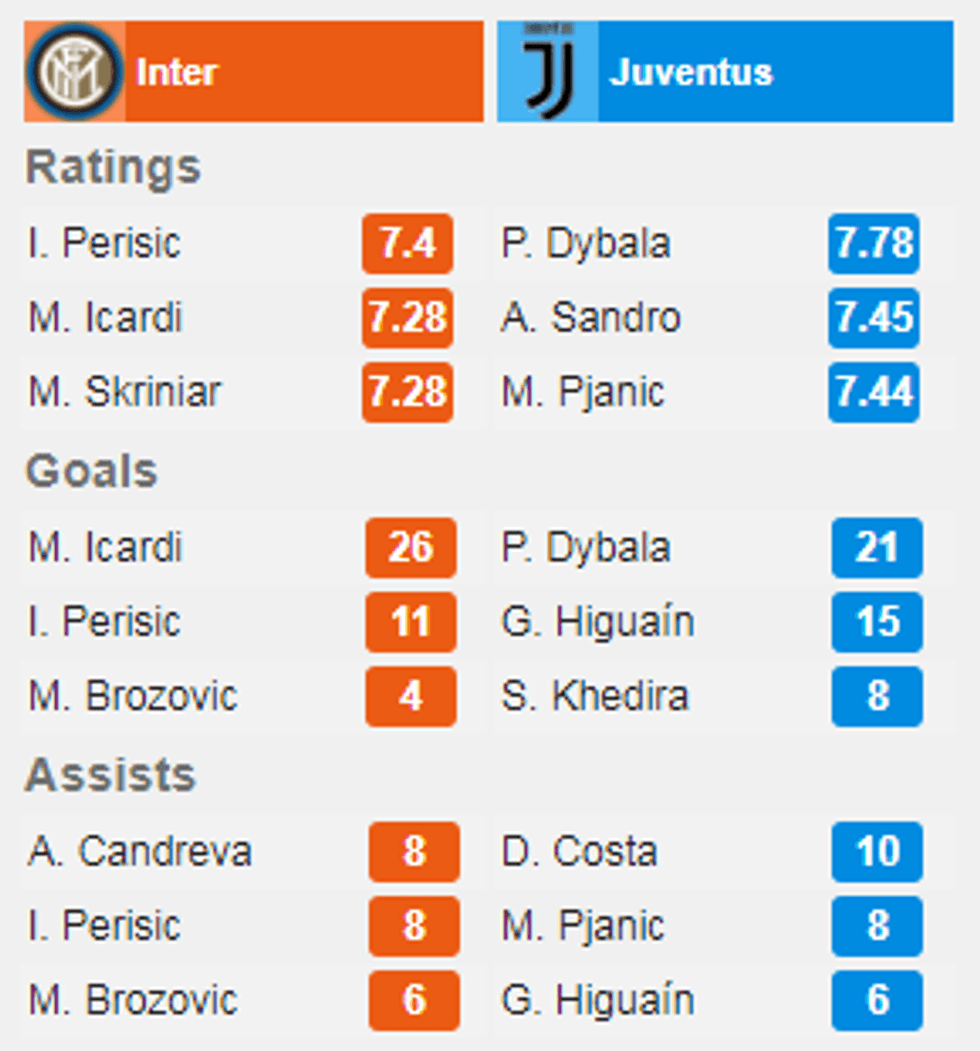The height and width of the screenshot is (1051, 980).
Task: Click on A. Sandro's name
Action: 591,318
